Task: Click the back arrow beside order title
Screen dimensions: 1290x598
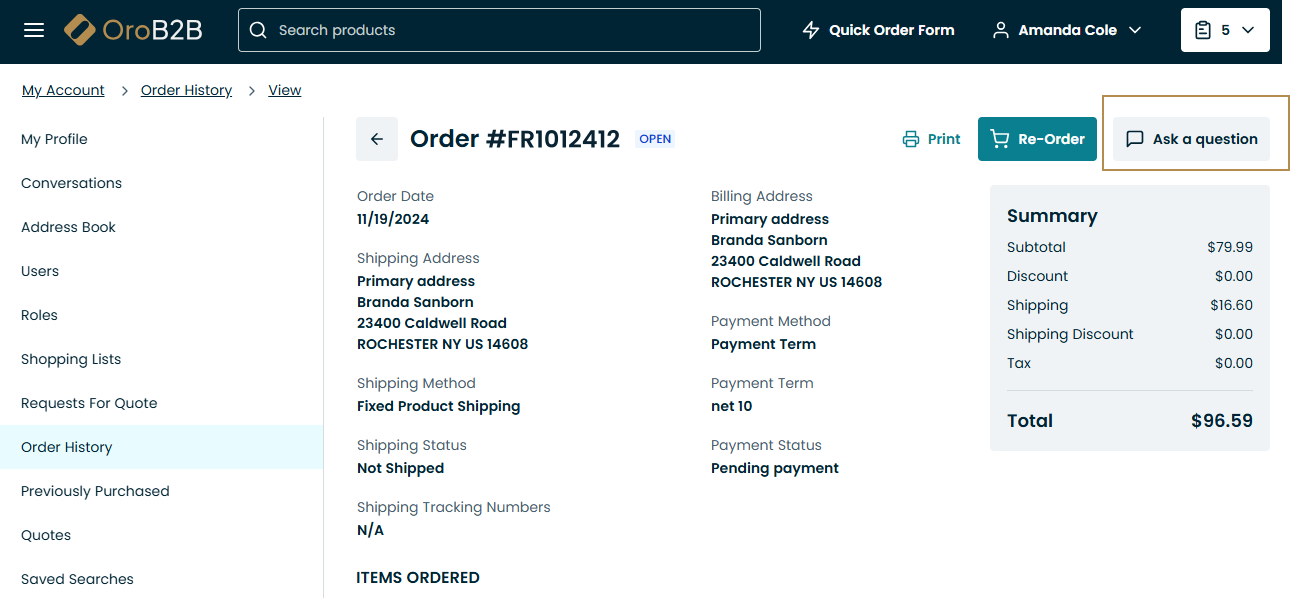Action: click(377, 139)
